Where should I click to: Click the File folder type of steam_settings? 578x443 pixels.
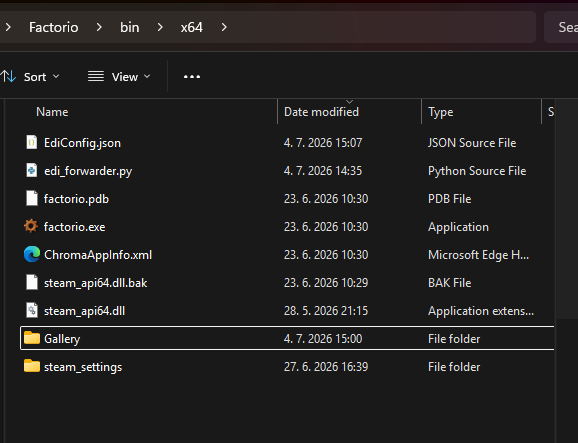[x=454, y=367]
